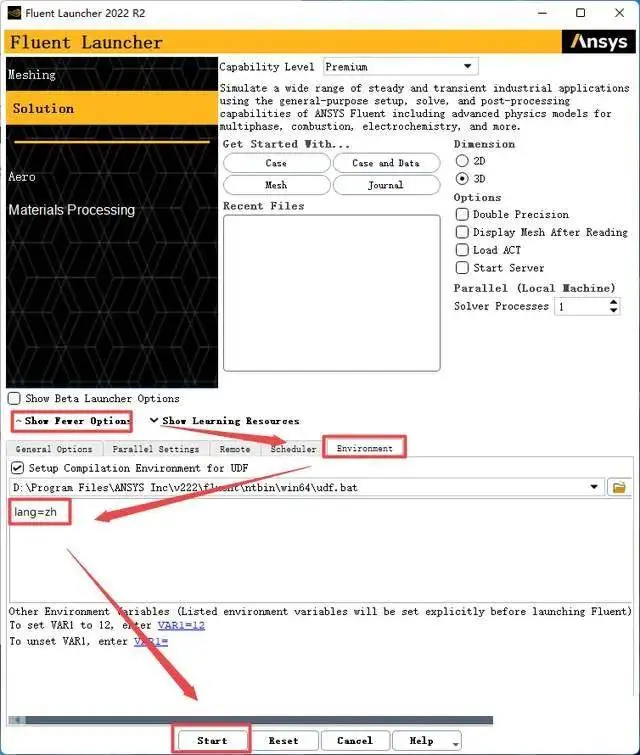Switch to the General Options tab

(54, 449)
